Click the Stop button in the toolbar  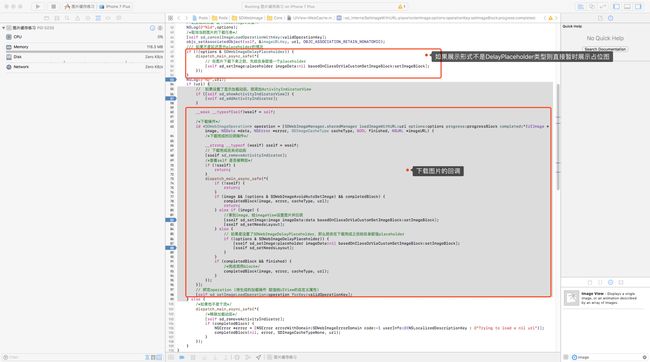[53, 7]
